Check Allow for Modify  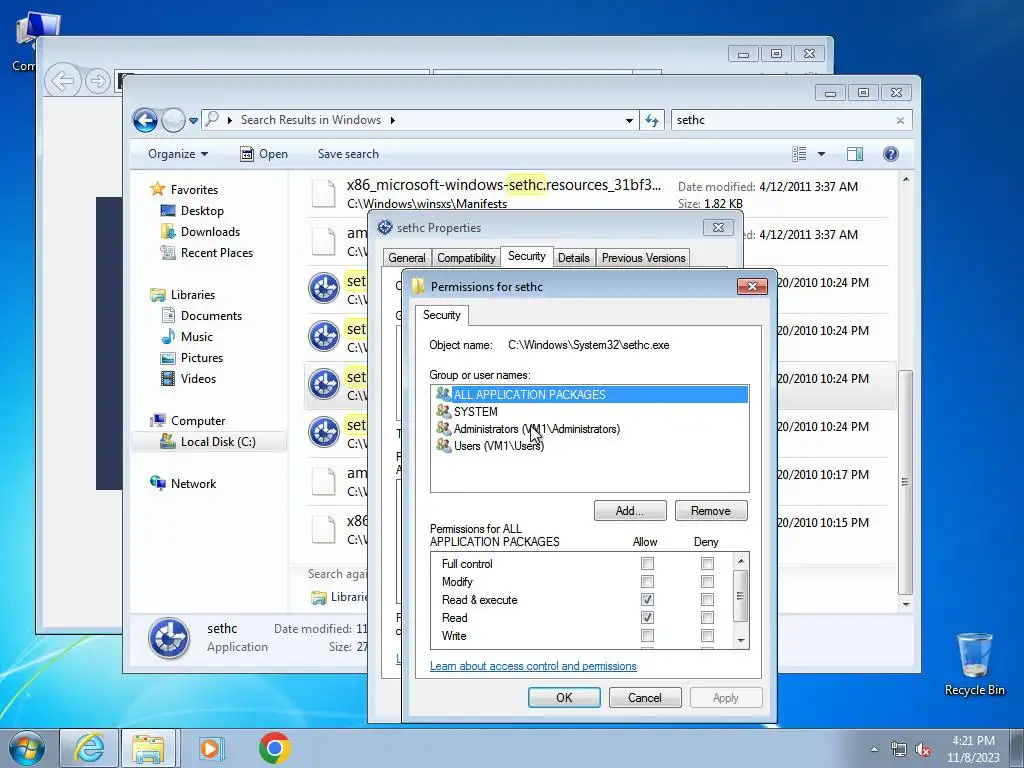coord(647,581)
